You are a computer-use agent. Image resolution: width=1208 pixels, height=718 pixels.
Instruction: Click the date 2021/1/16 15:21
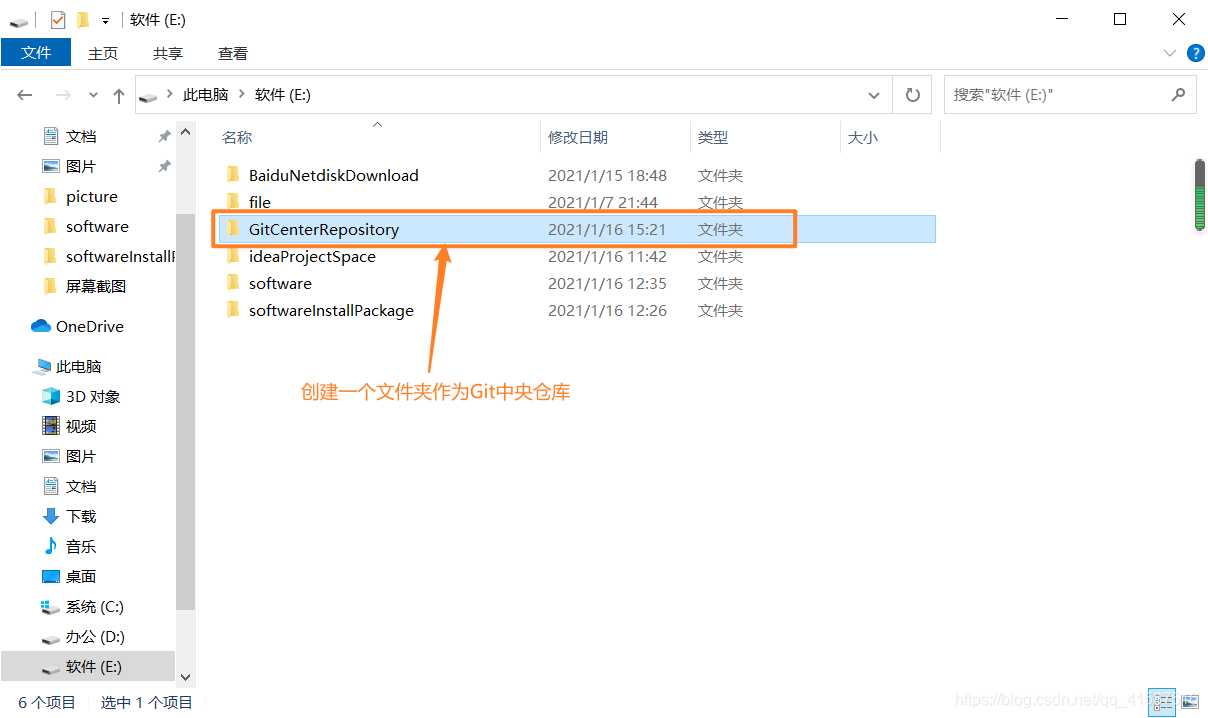607,229
